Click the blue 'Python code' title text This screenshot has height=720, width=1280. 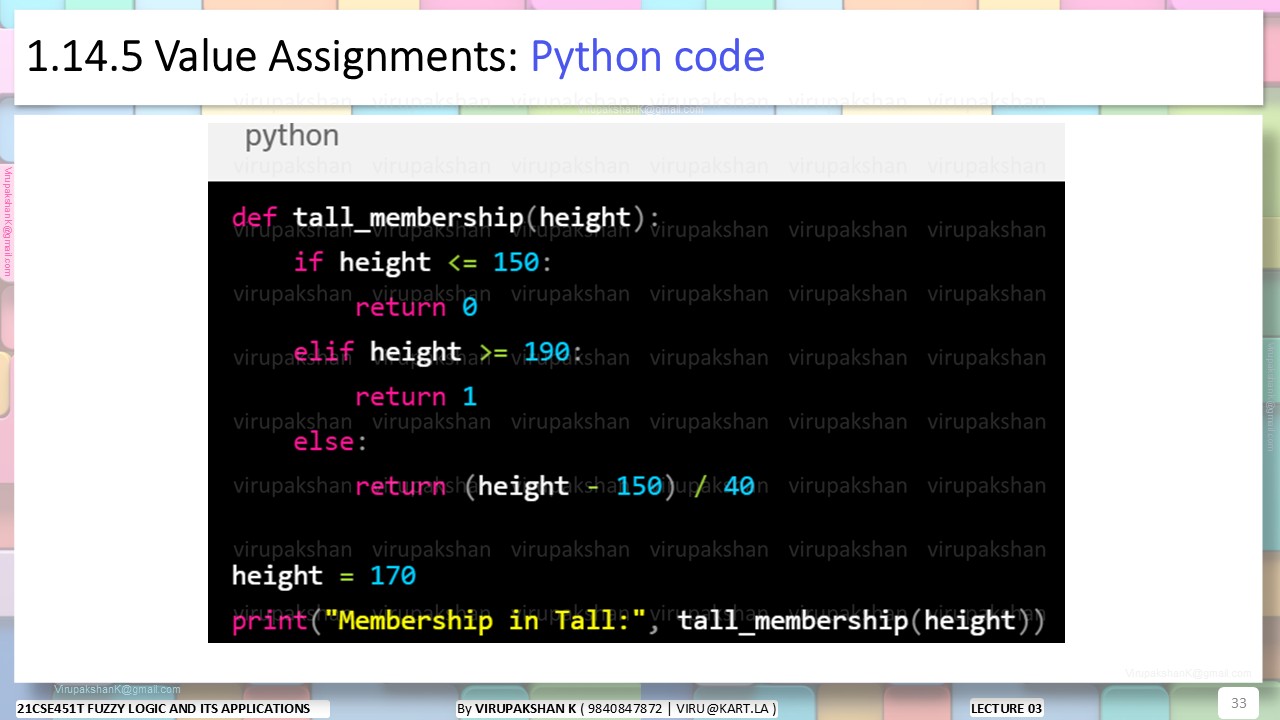tap(647, 57)
